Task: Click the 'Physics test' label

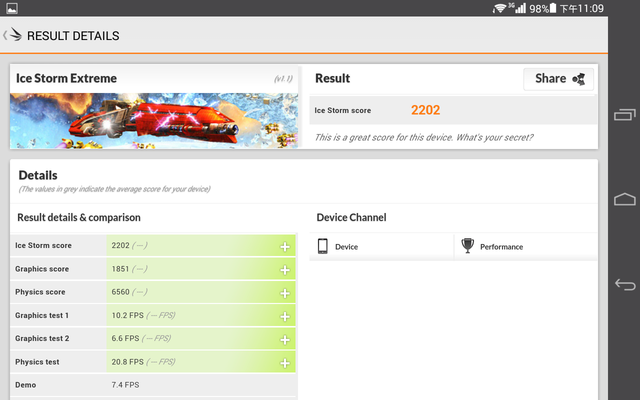Action: 37,362
